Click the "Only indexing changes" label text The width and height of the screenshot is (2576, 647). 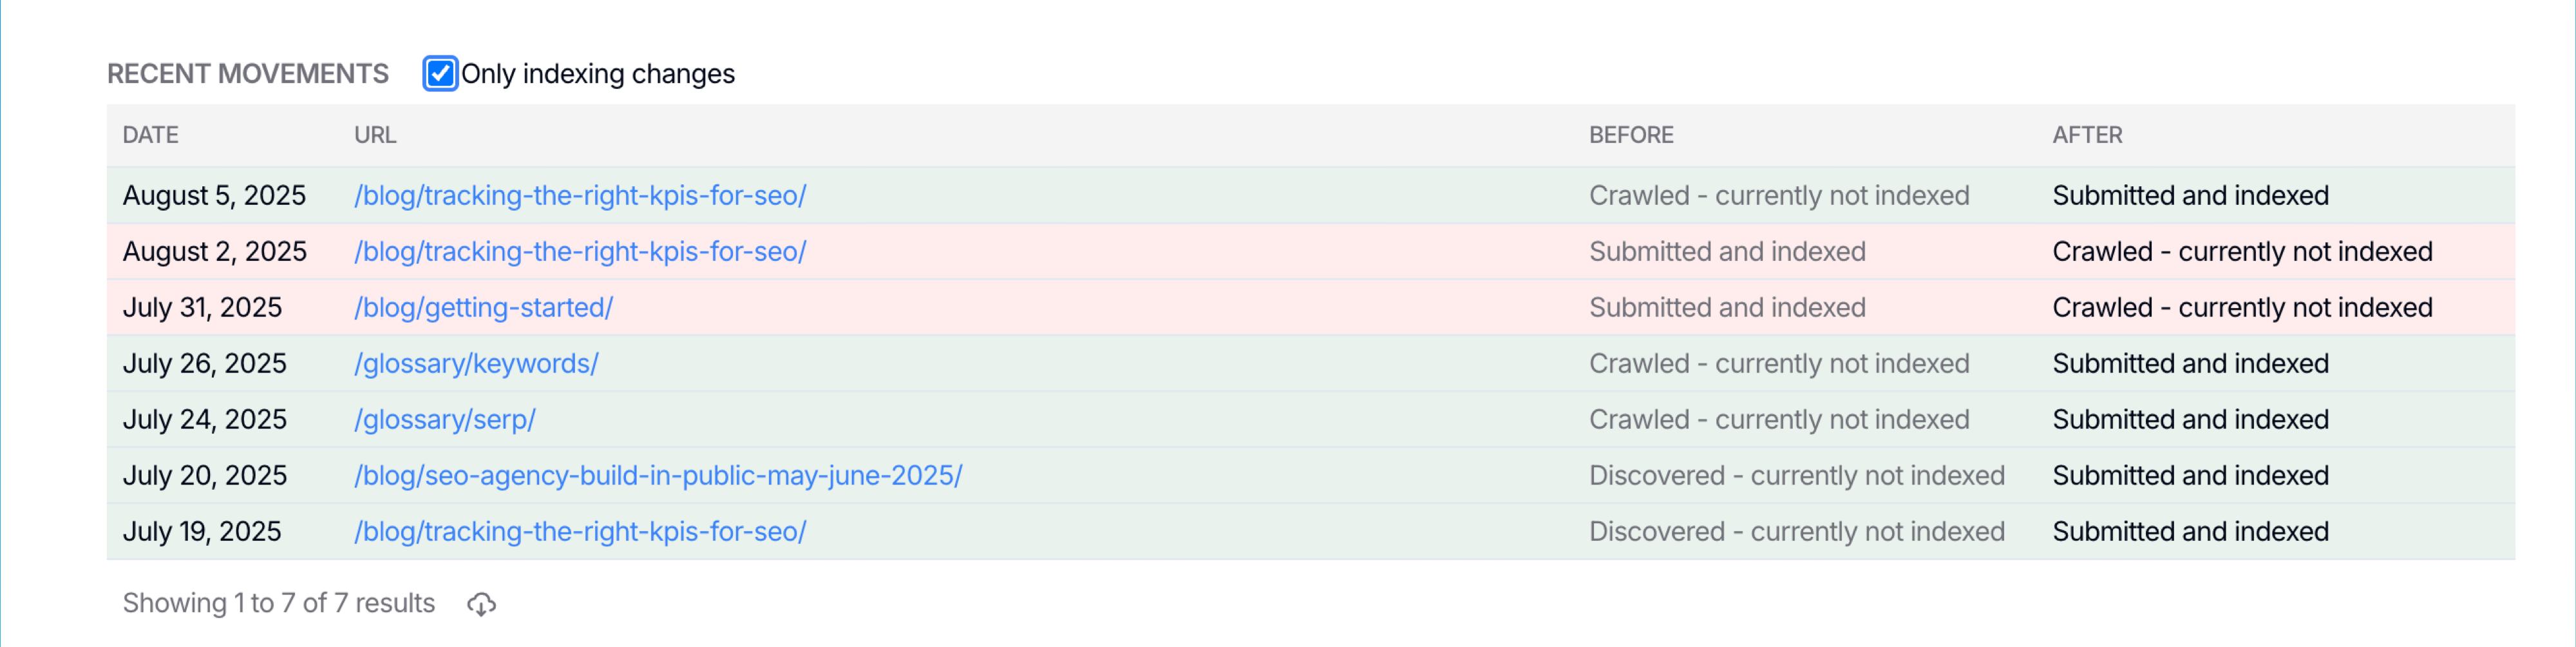point(597,74)
